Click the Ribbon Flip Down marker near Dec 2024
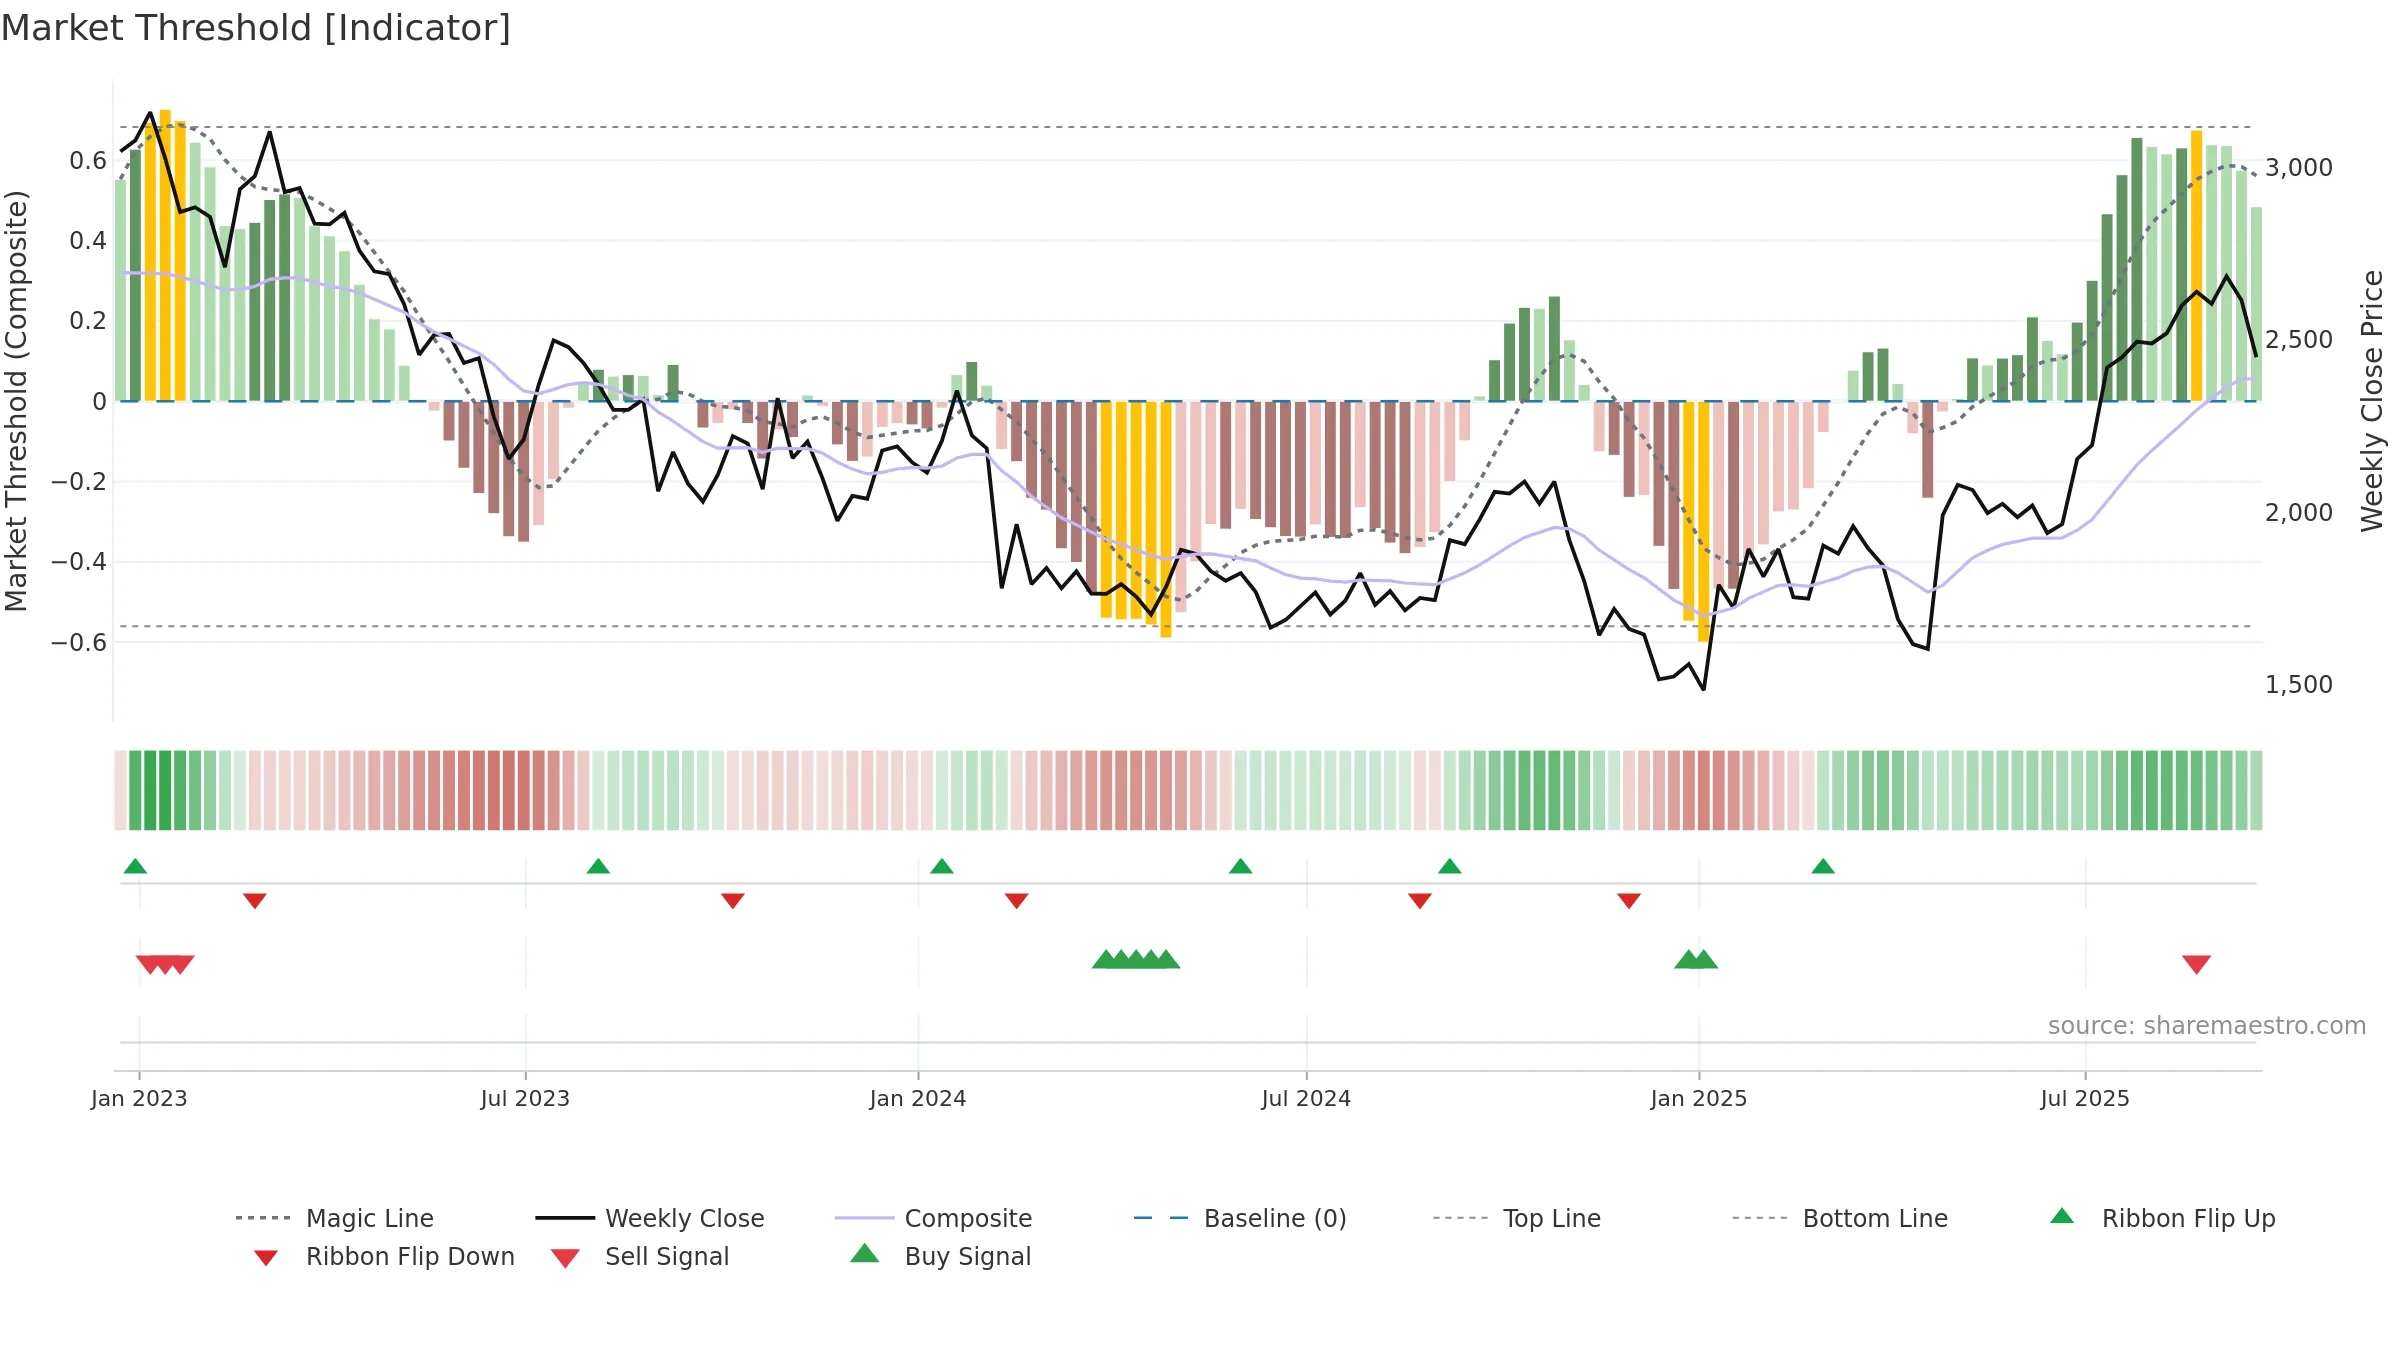2400x1350 pixels. click(x=1629, y=901)
